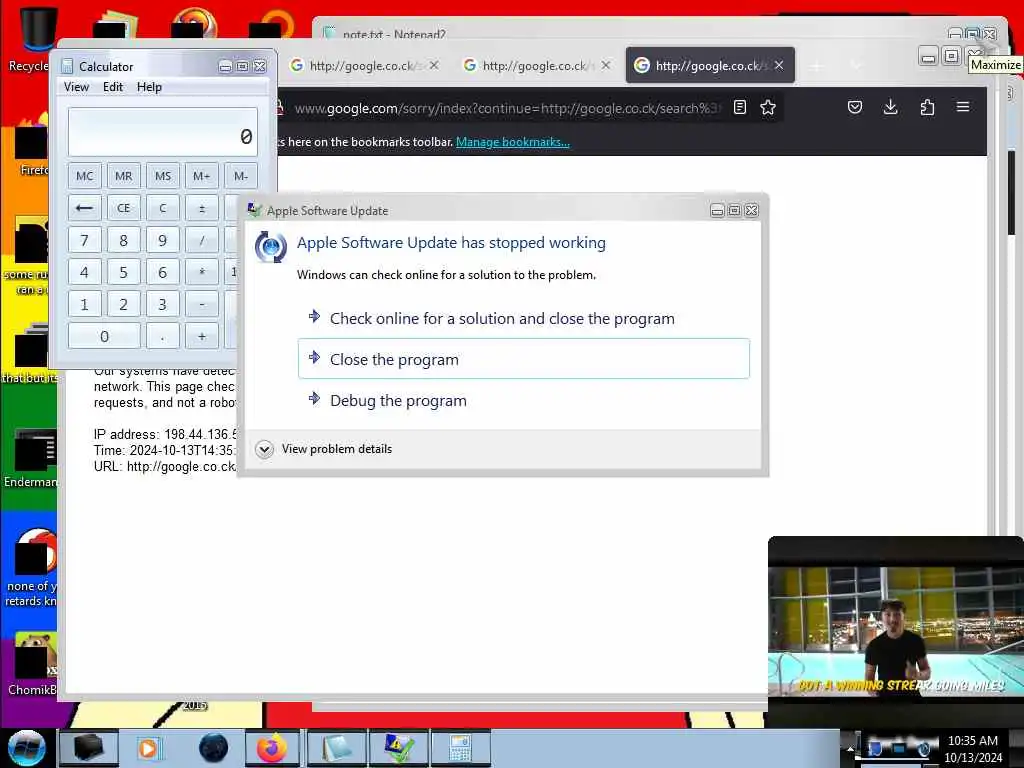Open the Enderman desktop icon
Viewport: 1024px width, 768px height.
click(31, 457)
